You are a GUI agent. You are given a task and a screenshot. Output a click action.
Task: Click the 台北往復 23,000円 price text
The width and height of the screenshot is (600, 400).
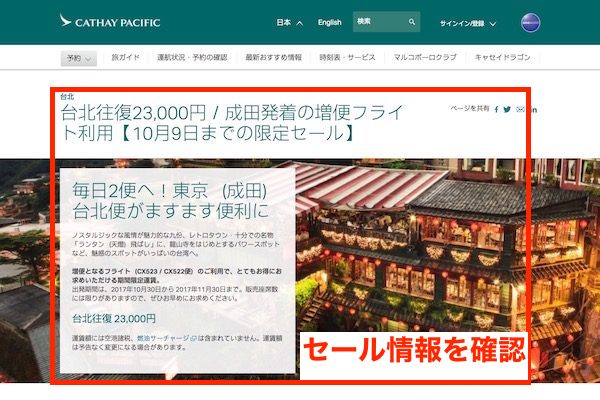click(x=114, y=318)
